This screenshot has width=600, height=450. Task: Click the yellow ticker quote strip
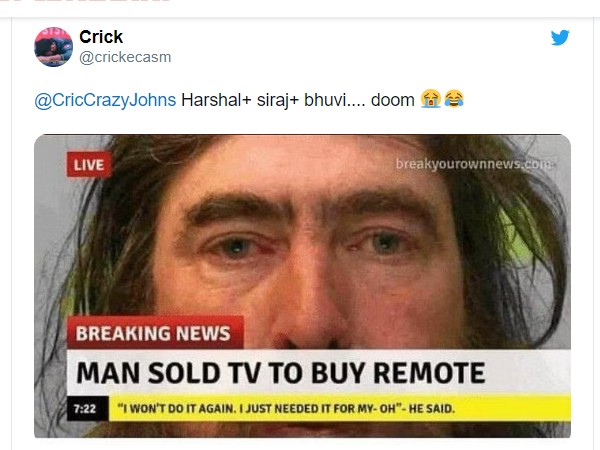tap(340, 408)
